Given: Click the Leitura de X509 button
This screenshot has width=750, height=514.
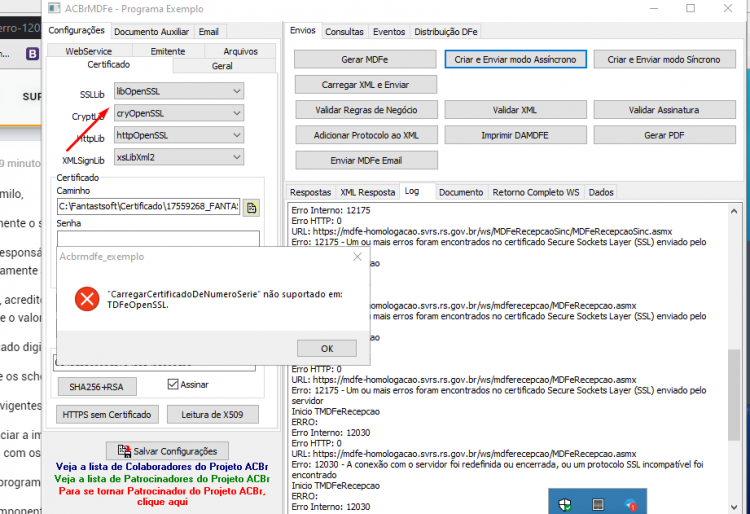Looking at the screenshot, I should point(212,415).
